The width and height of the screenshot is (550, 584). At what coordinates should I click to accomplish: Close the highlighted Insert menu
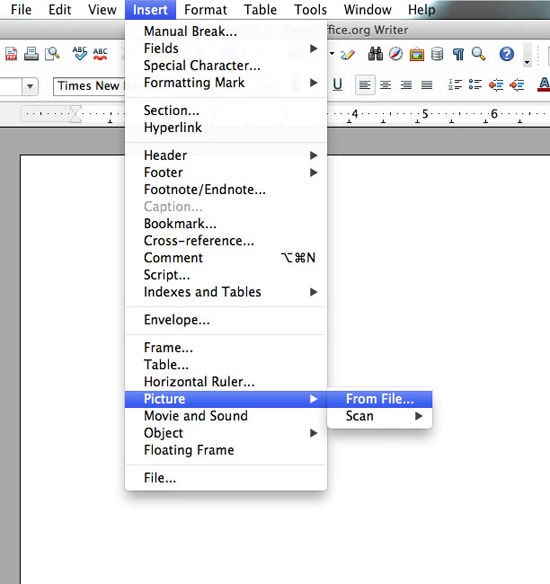150,10
